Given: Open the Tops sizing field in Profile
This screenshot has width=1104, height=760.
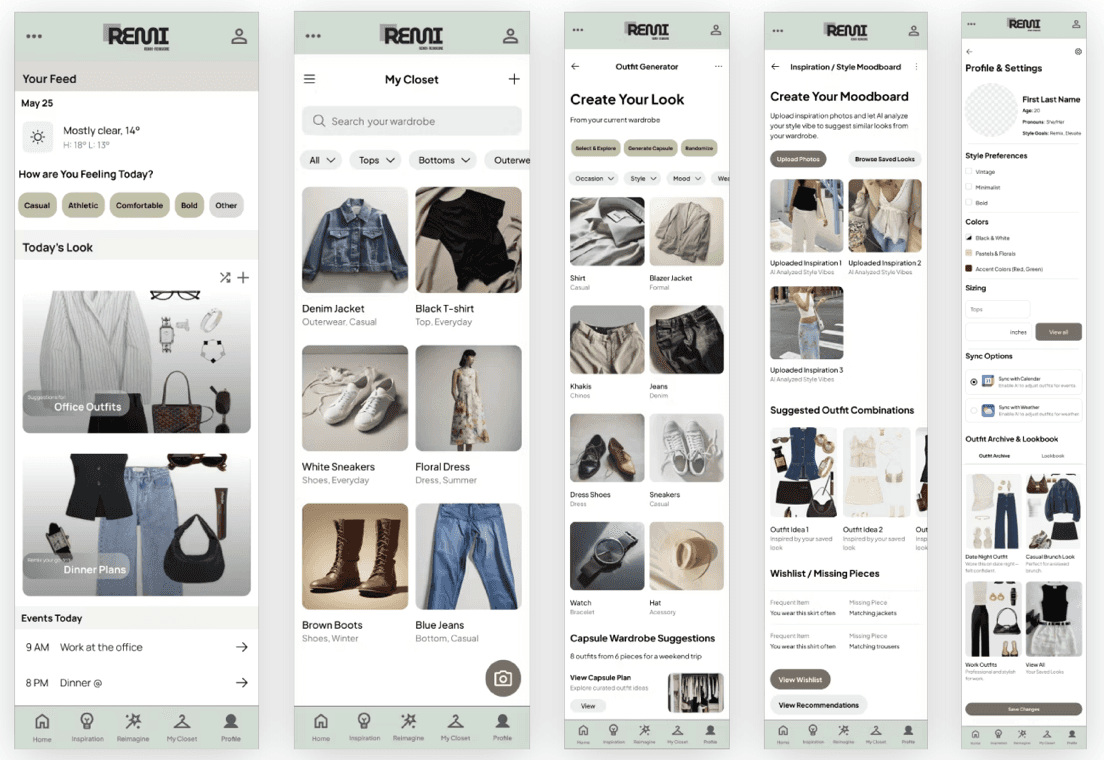Looking at the screenshot, I should coord(997,309).
